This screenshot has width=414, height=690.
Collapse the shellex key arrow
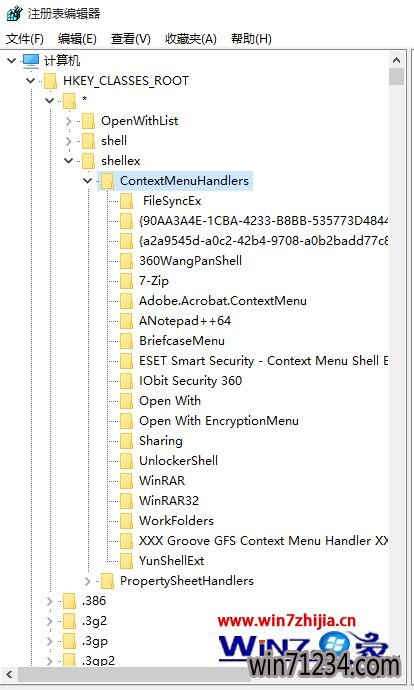click(69, 161)
